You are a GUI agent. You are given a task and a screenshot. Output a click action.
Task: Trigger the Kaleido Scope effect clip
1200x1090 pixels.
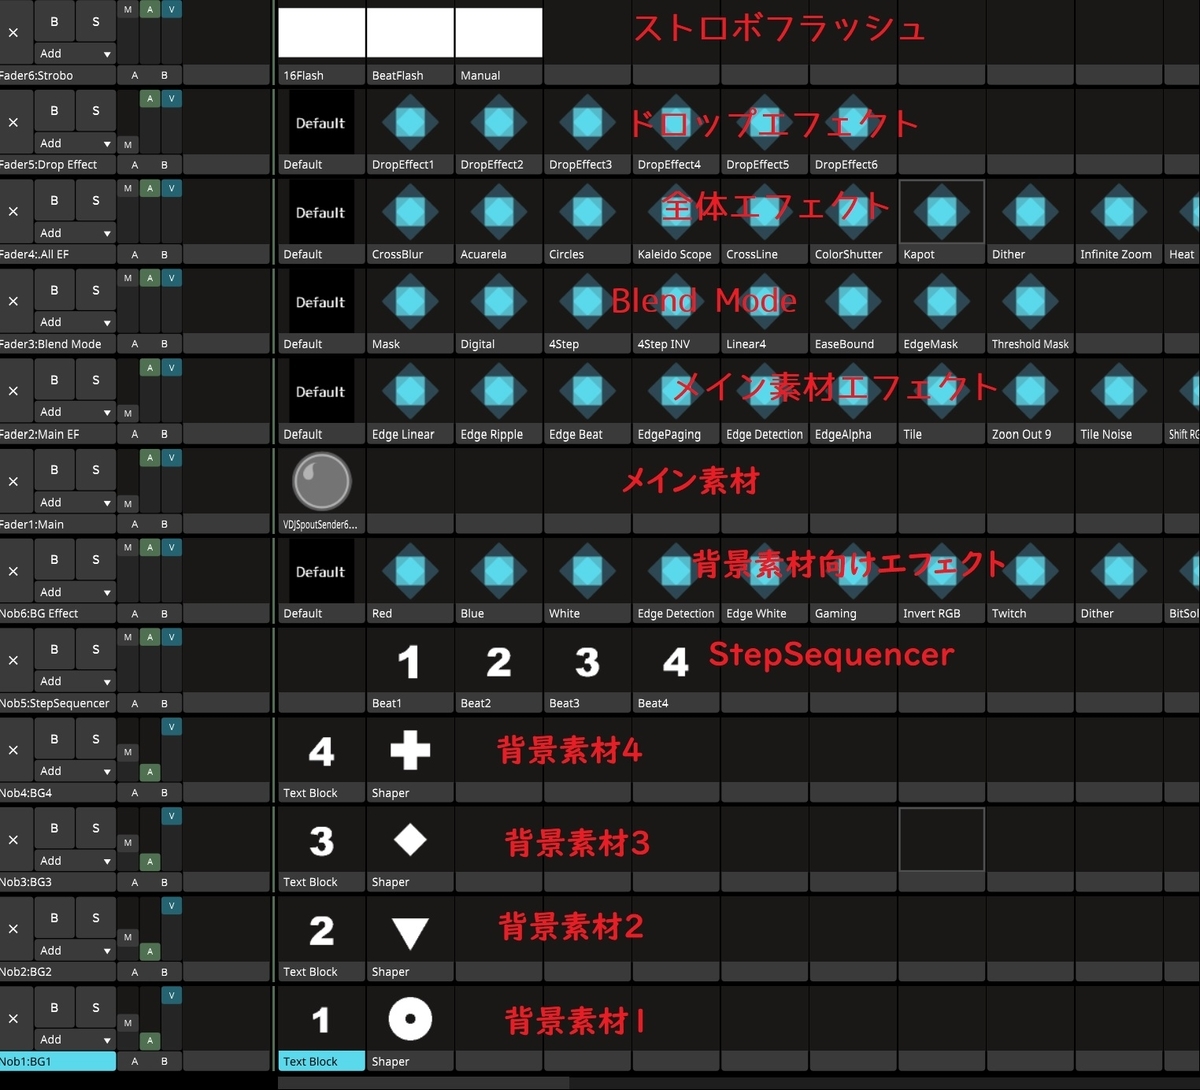pos(675,211)
